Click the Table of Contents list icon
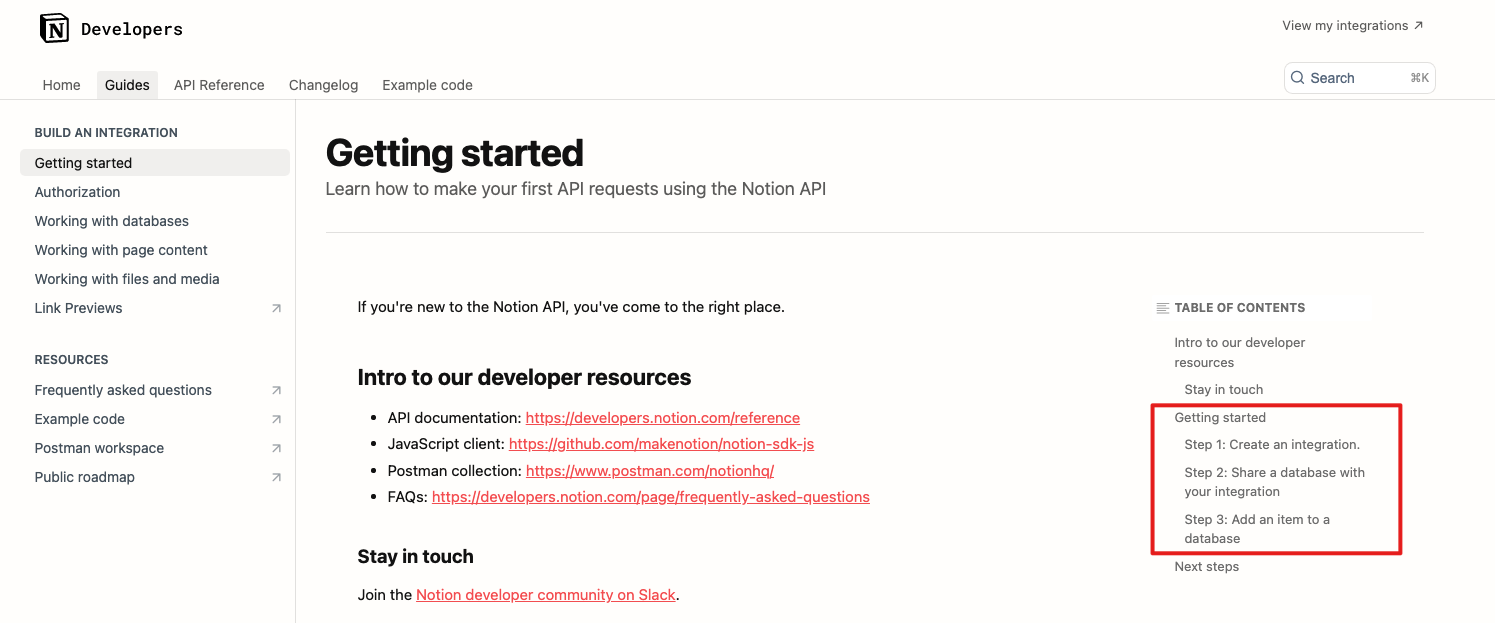The image size is (1495, 623). [1161, 308]
